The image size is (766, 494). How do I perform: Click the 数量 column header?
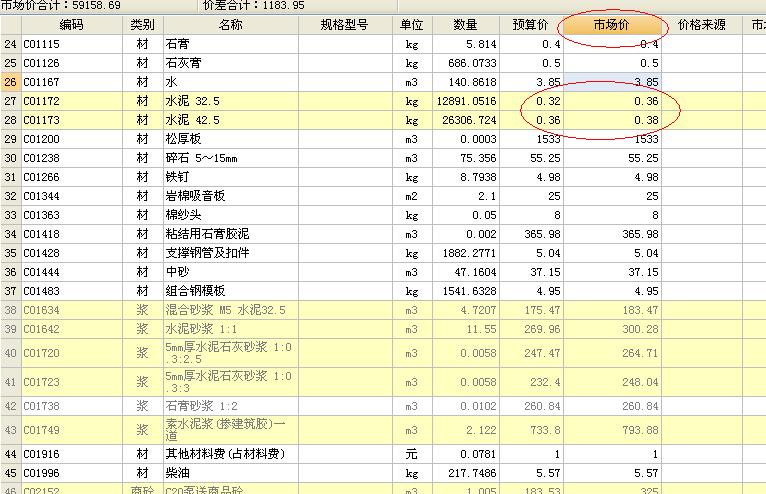click(466, 24)
